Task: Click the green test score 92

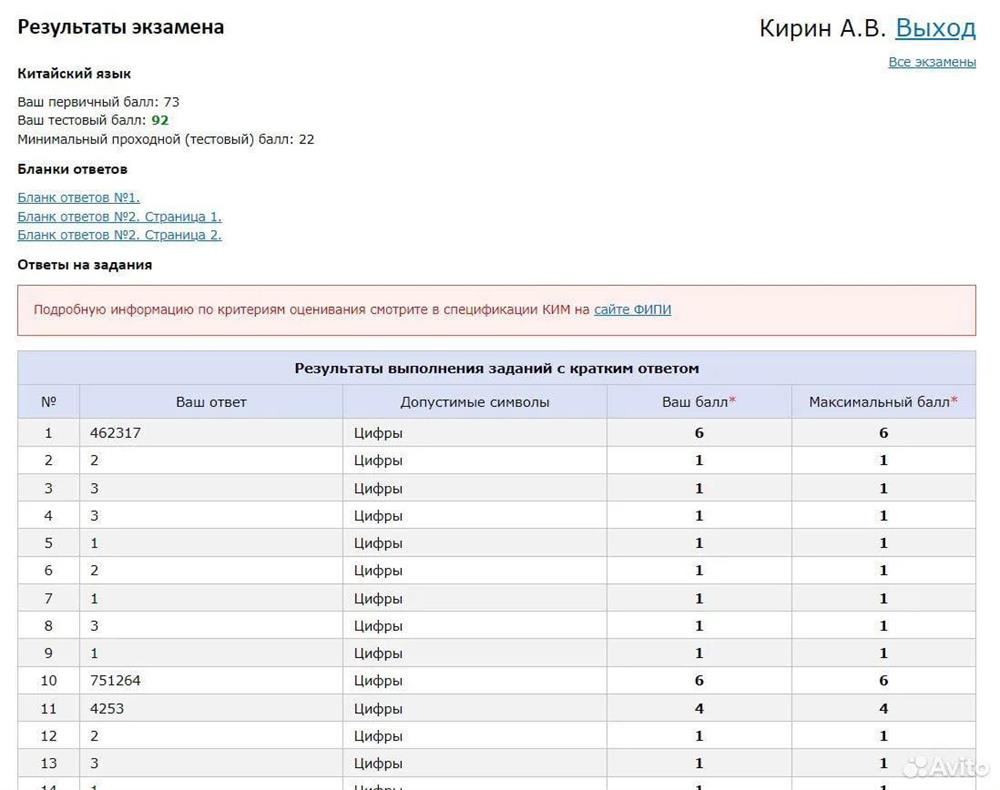Action: click(x=160, y=121)
